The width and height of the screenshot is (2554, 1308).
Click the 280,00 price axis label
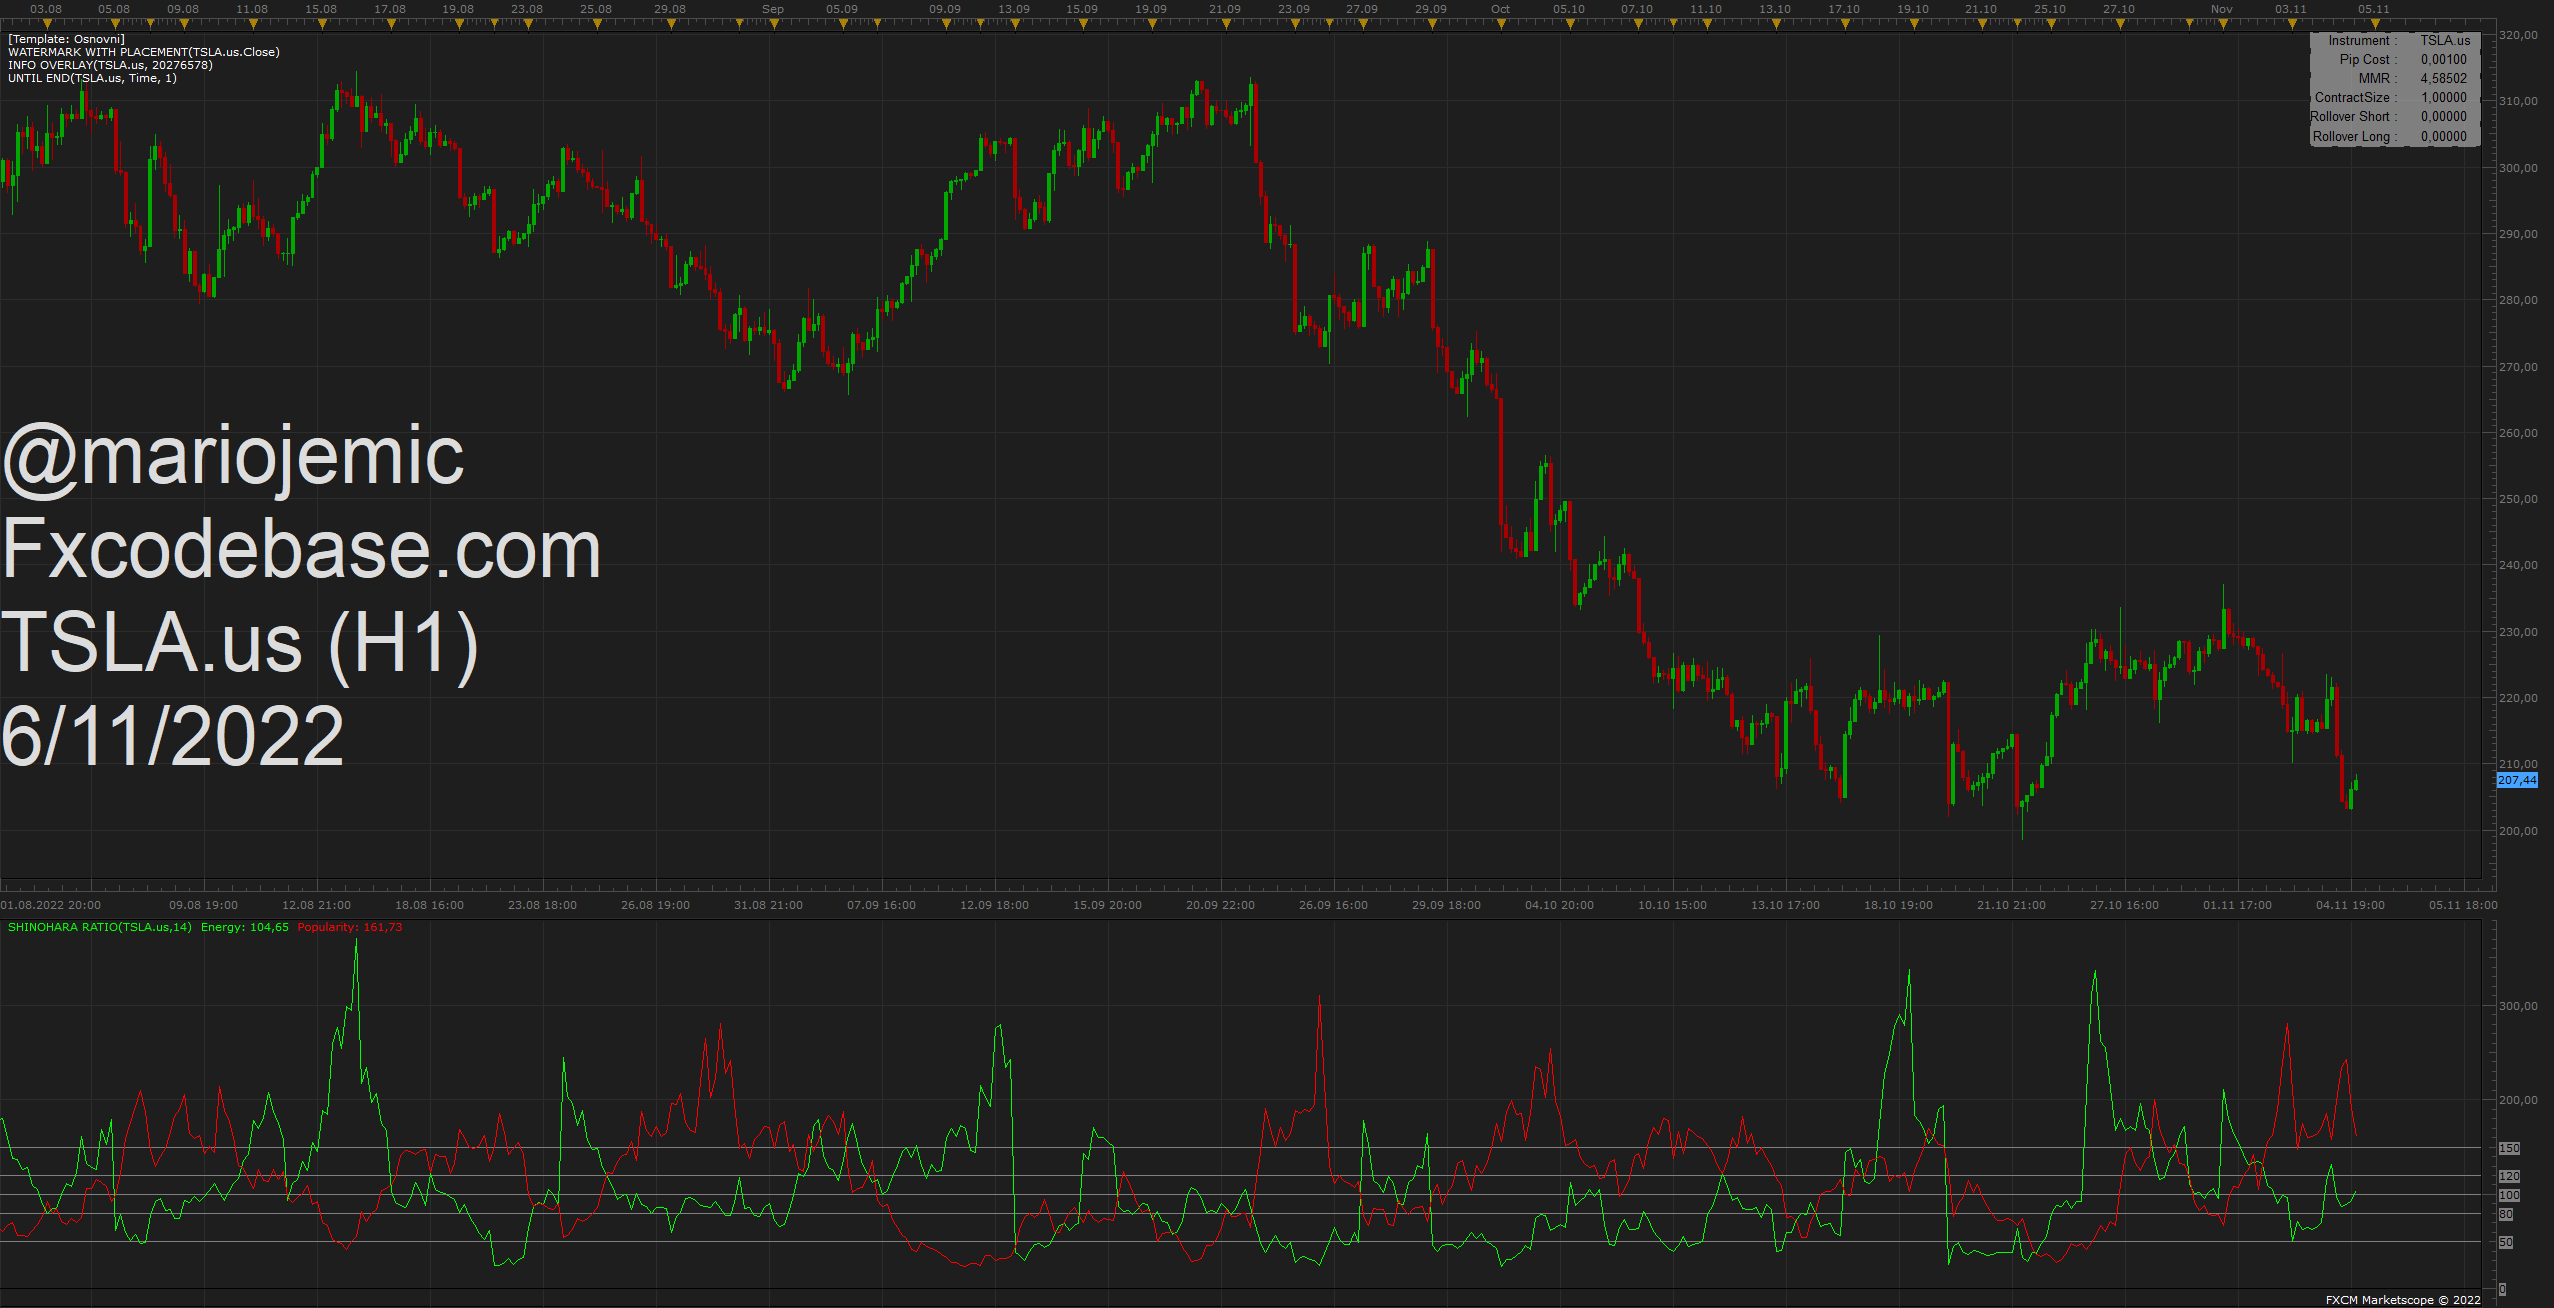tap(2518, 300)
